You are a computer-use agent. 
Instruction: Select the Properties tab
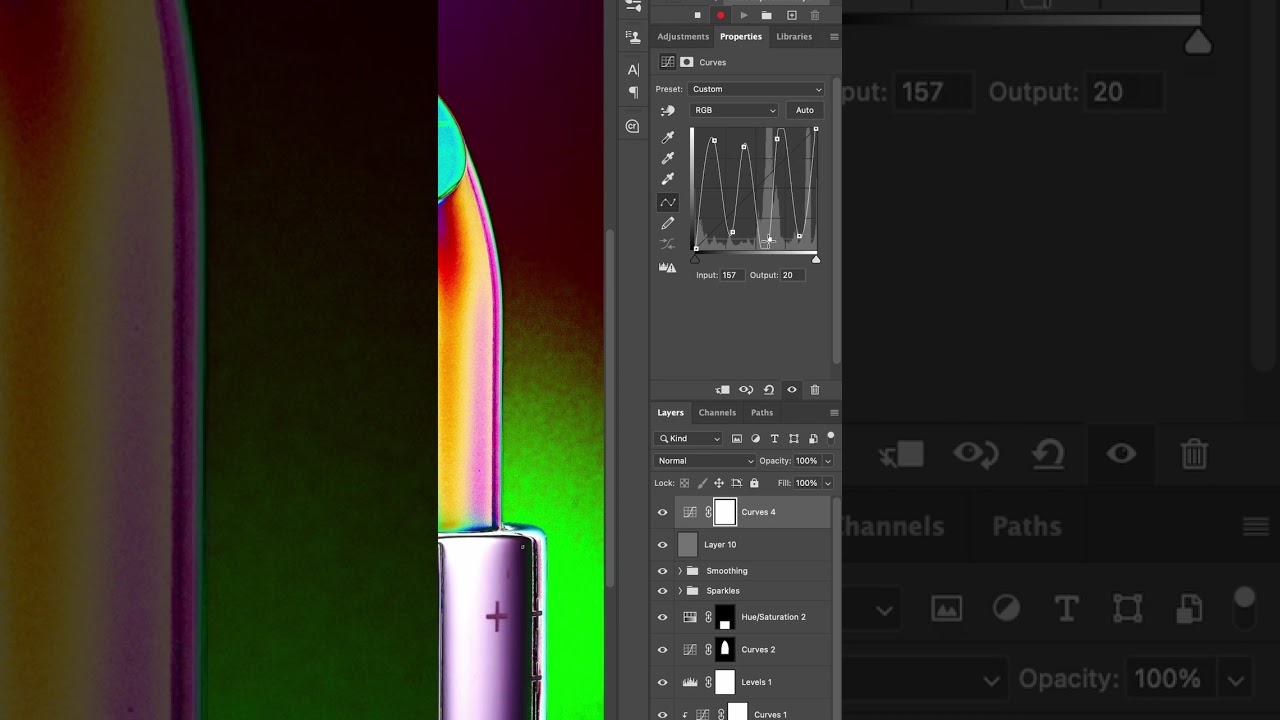tap(741, 37)
